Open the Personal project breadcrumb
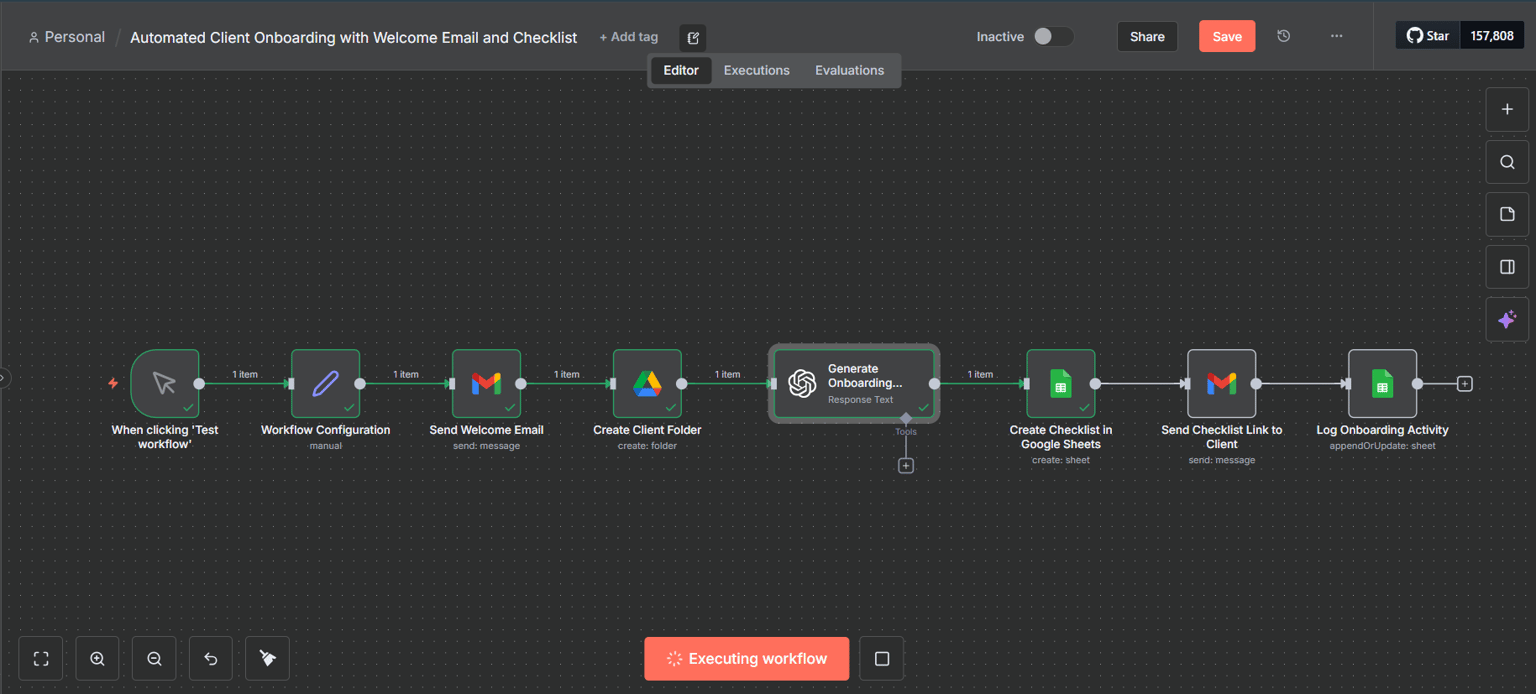The image size is (1536, 694). (x=67, y=37)
